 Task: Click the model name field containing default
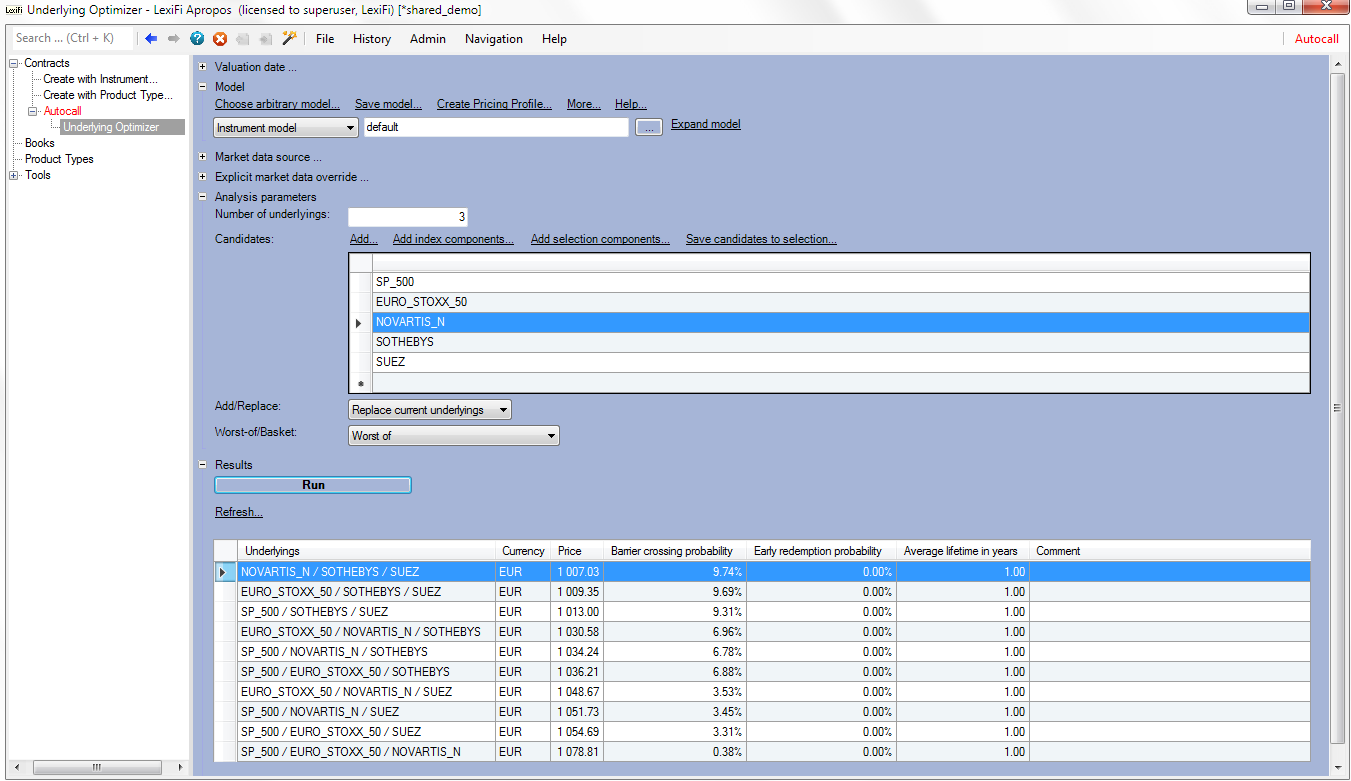point(496,128)
